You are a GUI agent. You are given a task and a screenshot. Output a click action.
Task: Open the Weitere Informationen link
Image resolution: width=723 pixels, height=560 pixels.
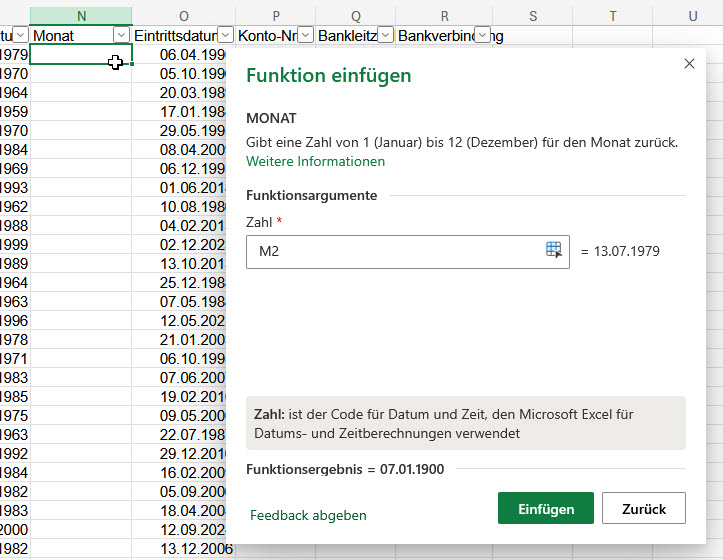coord(315,161)
